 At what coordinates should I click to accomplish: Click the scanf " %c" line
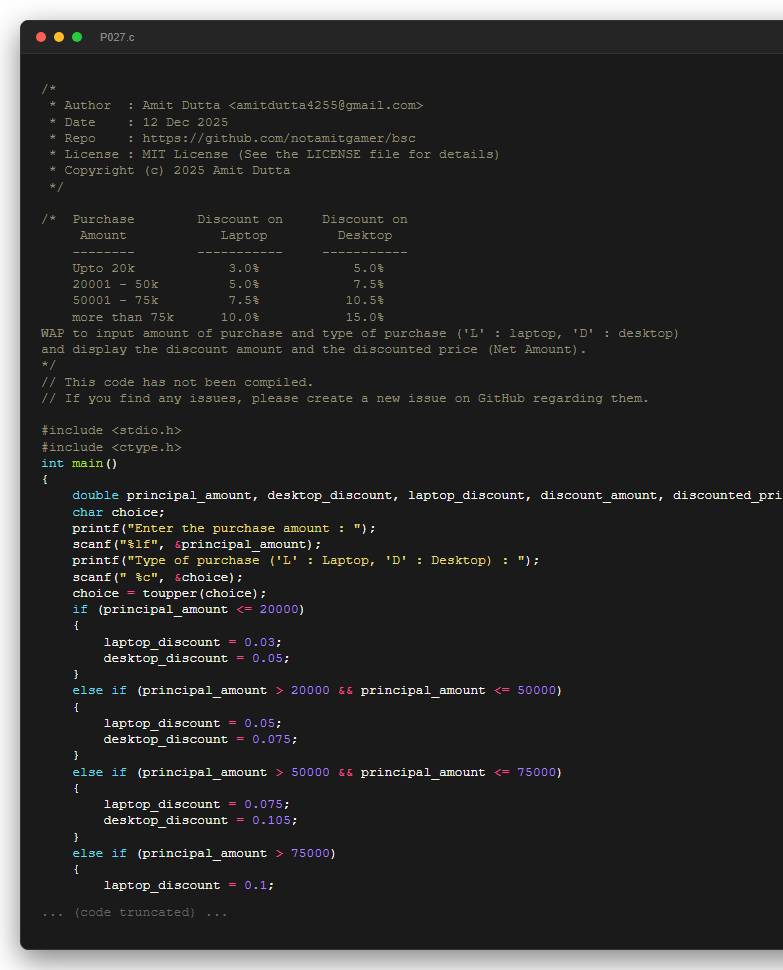[x=158, y=577]
